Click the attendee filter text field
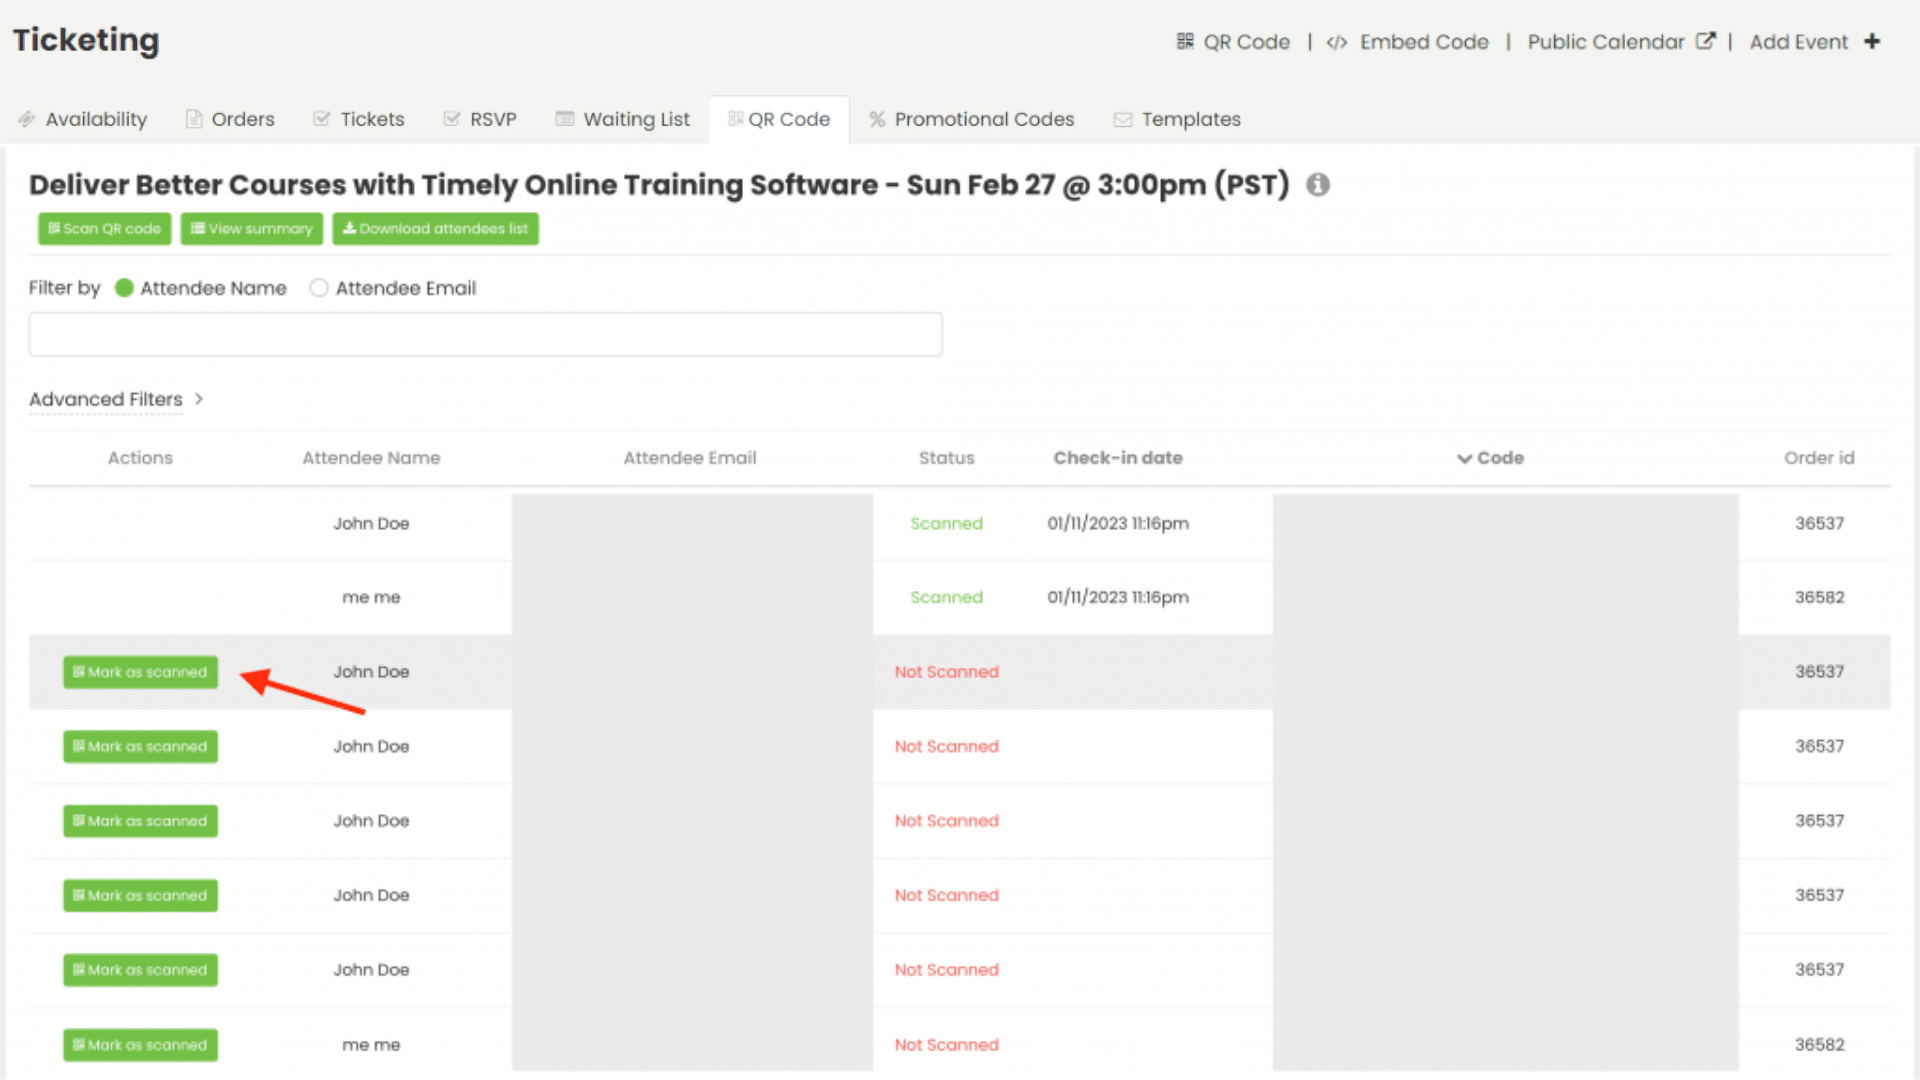 [485, 334]
